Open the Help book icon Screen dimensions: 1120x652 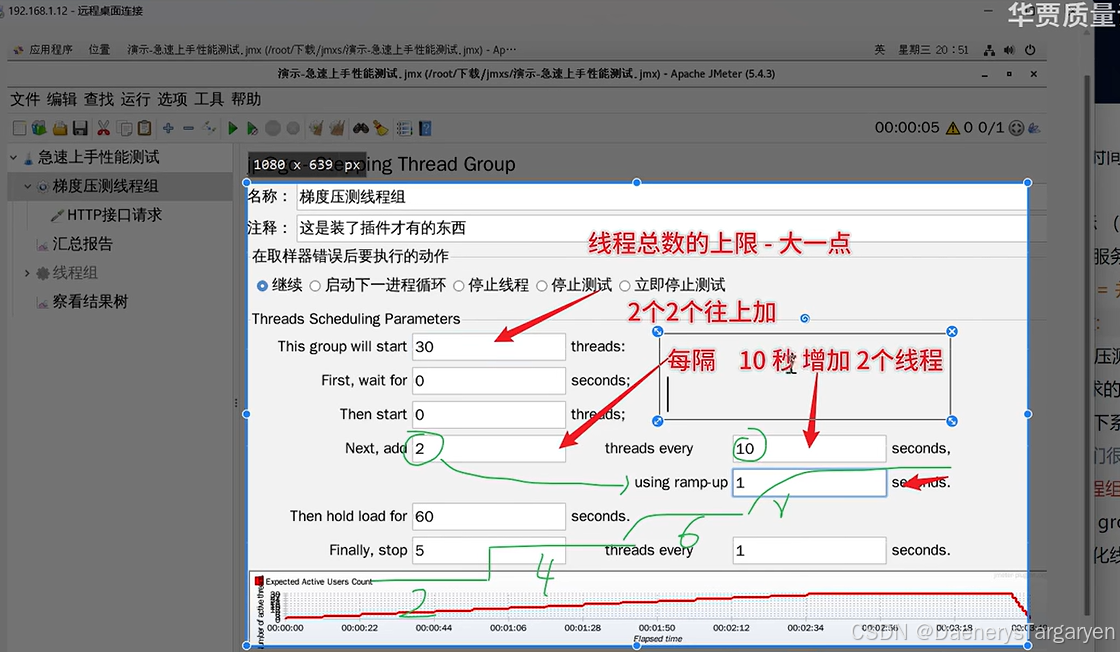(425, 129)
